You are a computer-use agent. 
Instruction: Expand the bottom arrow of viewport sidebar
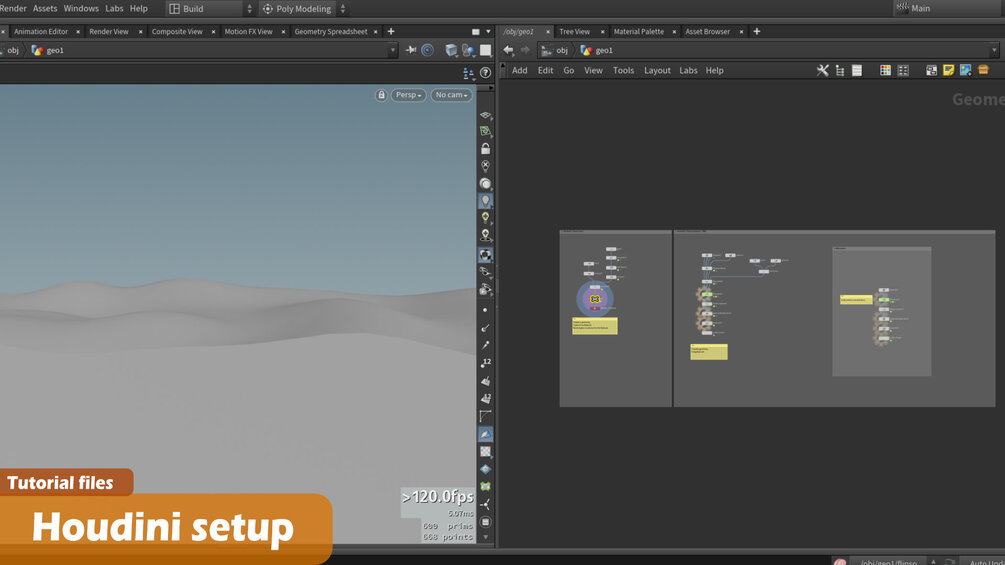[x=485, y=537]
